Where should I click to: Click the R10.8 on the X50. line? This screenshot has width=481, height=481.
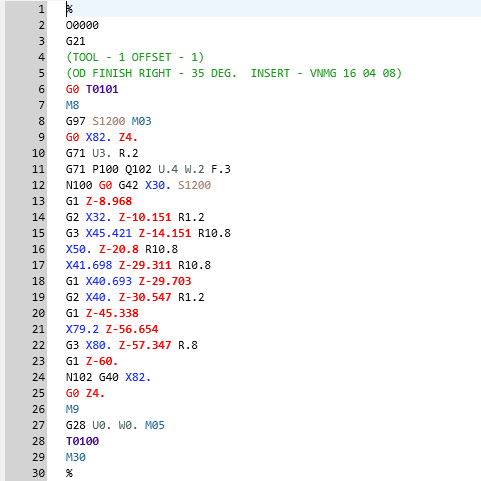pyautogui.click(x=162, y=249)
